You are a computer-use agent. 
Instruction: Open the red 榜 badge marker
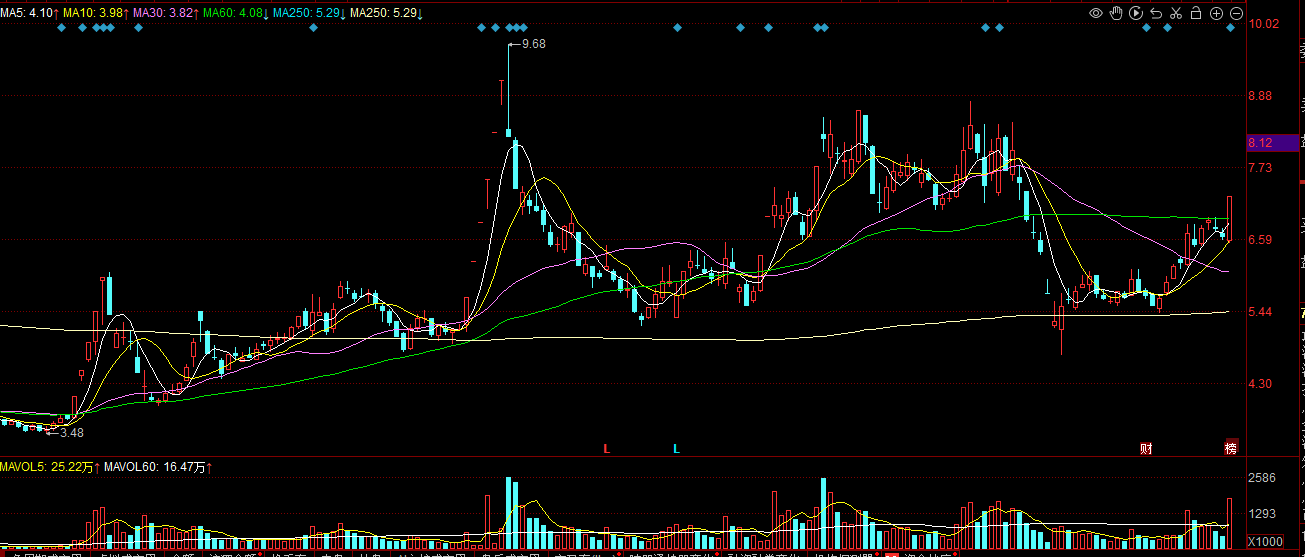coord(1231,448)
